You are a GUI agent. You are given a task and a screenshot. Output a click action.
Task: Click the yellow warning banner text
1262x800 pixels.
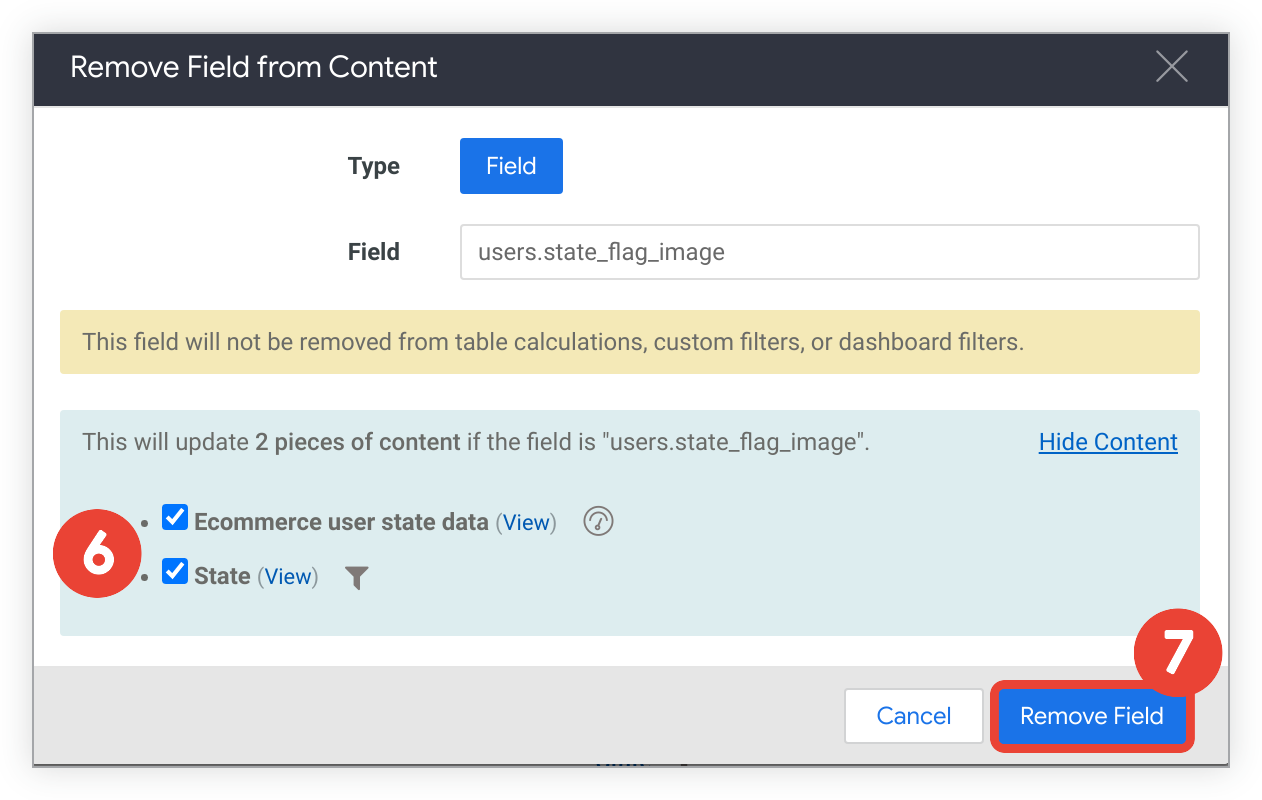tap(553, 342)
